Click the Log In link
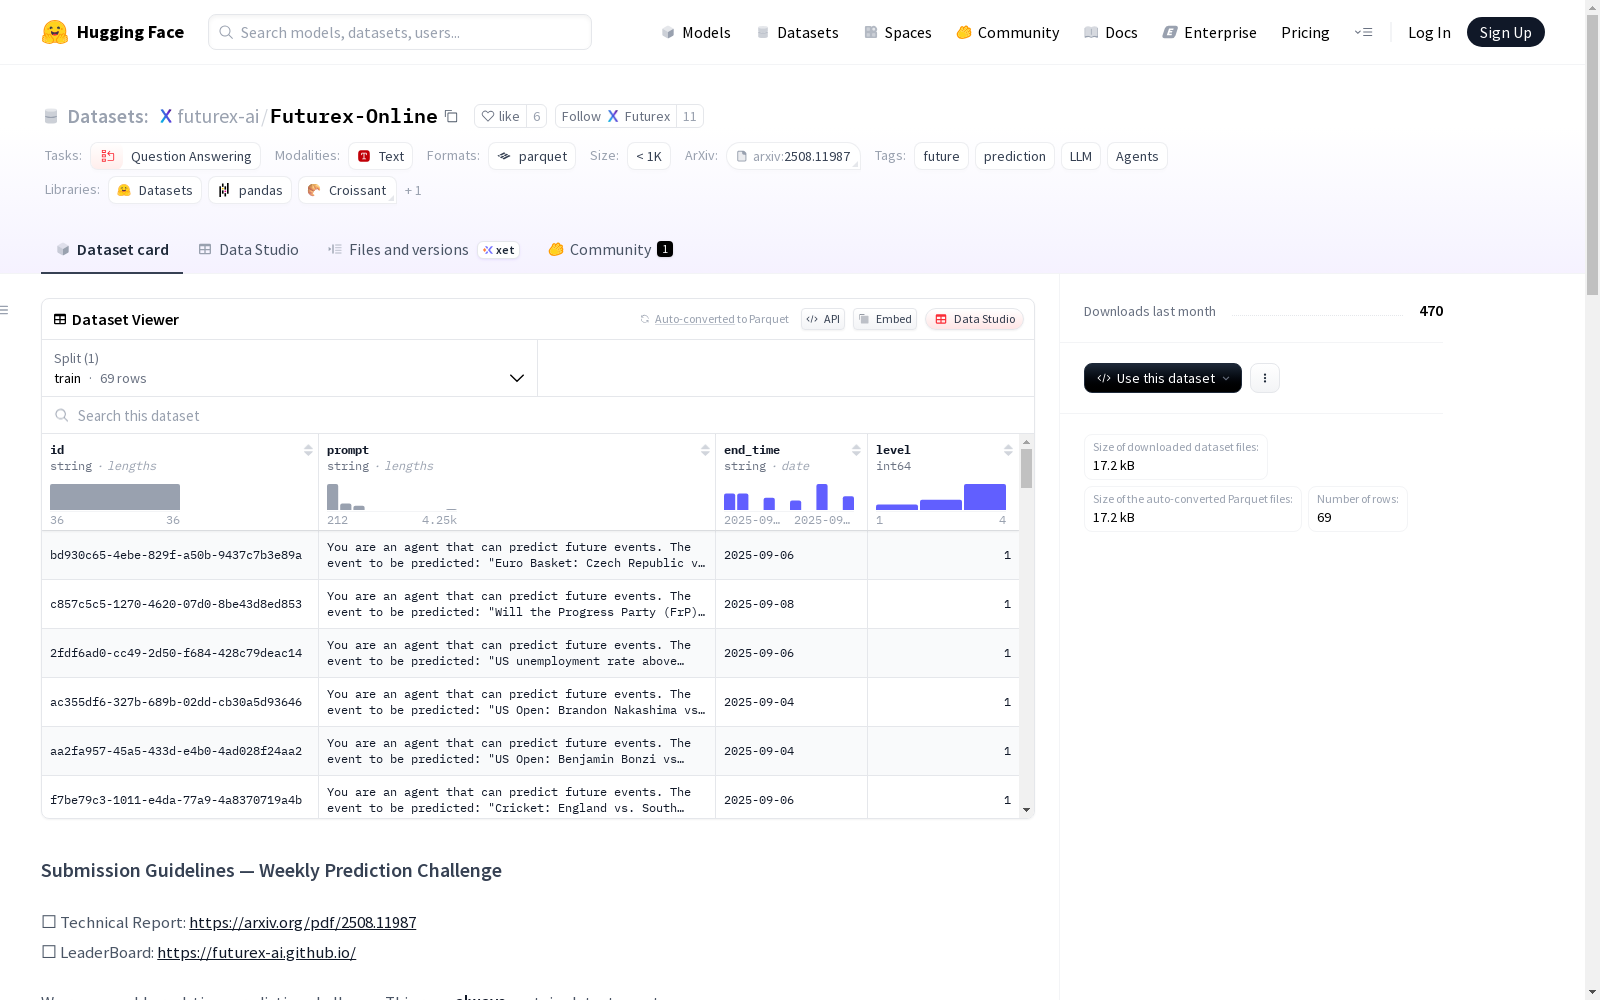Screen dimensions: 1600x1000 [x=1429, y=32]
